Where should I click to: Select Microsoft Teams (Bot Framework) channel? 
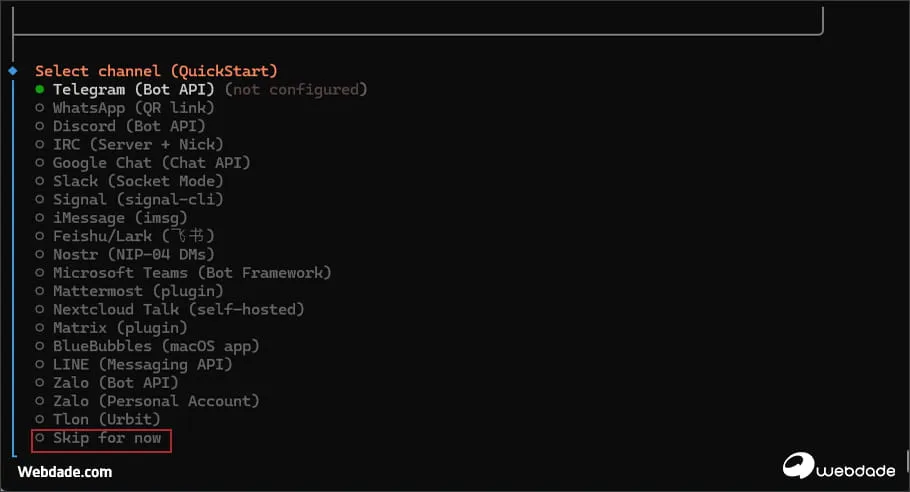point(192,273)
